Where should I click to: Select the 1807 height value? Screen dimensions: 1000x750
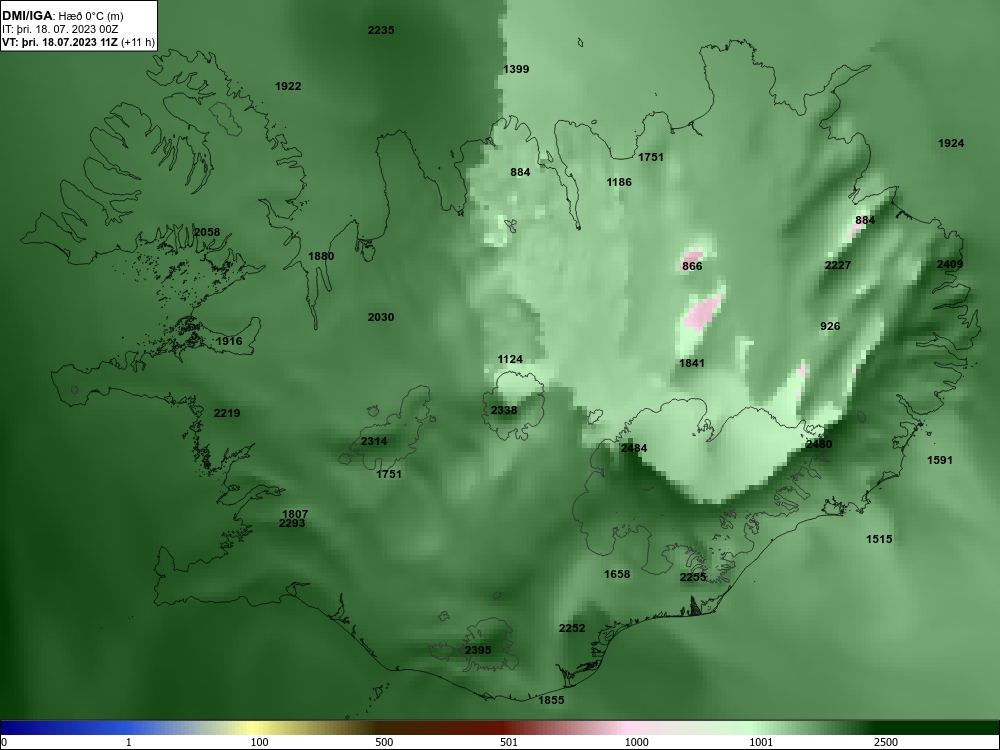(x=295, y=514)
